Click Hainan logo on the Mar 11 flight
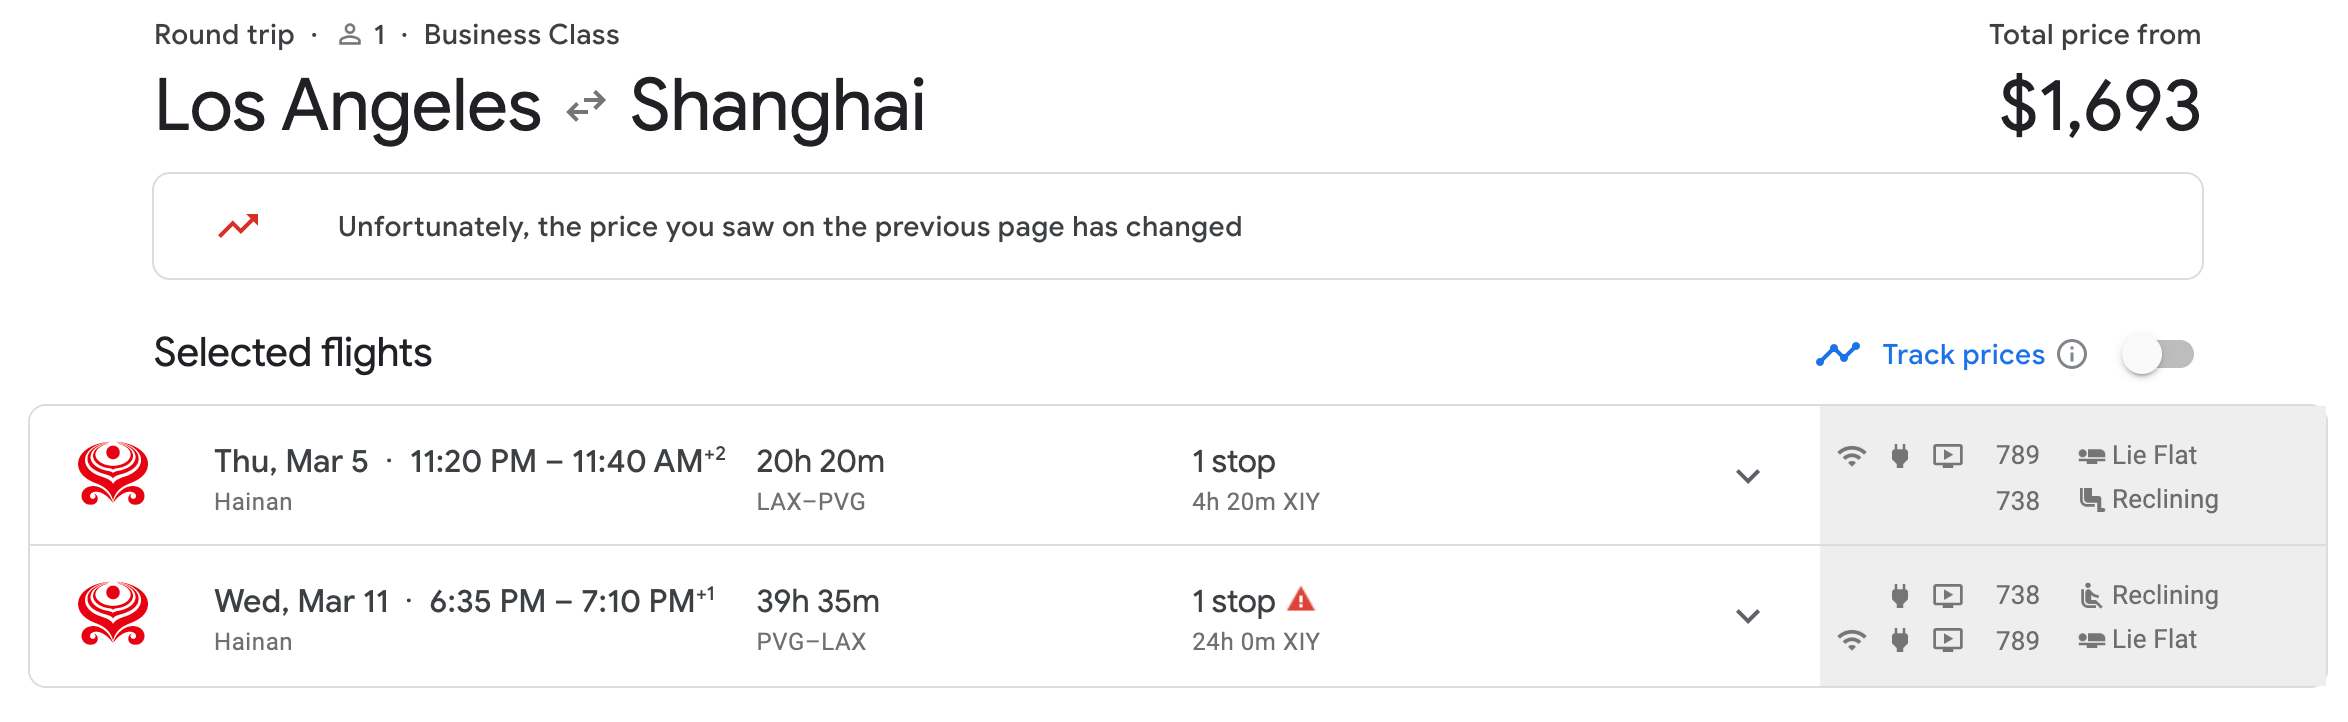Image resolution: width=2348 pixels, height=722 pixels. point(113,615)
